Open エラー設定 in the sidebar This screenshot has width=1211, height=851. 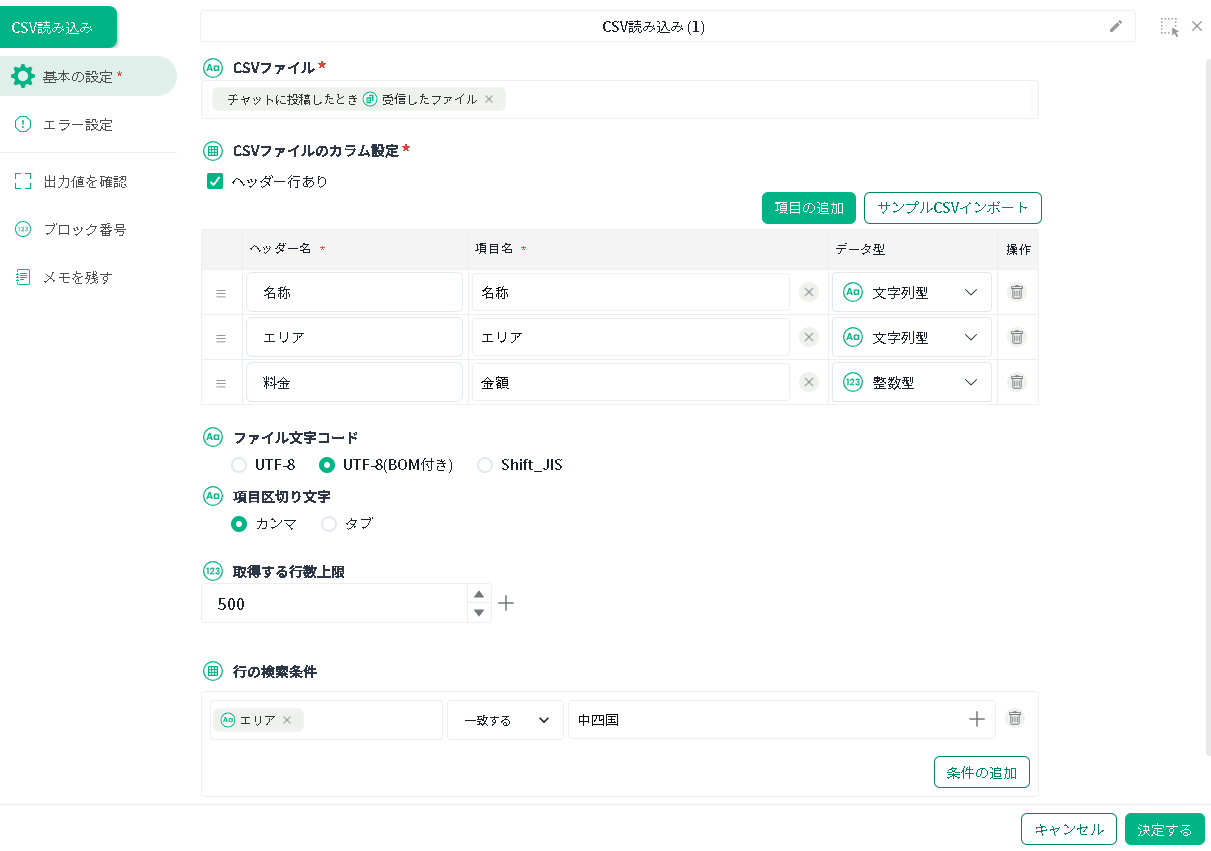pos(78,125)
